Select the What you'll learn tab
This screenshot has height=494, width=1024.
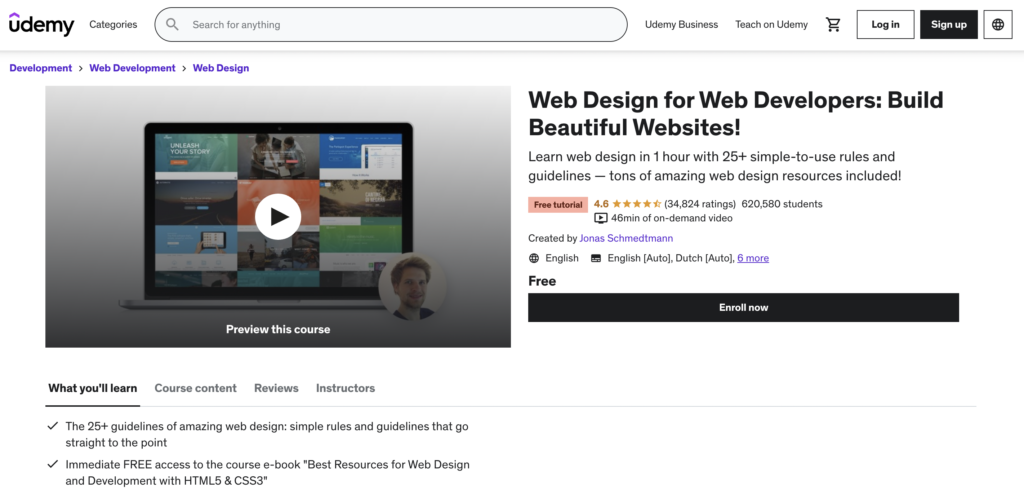pos(93,388)
